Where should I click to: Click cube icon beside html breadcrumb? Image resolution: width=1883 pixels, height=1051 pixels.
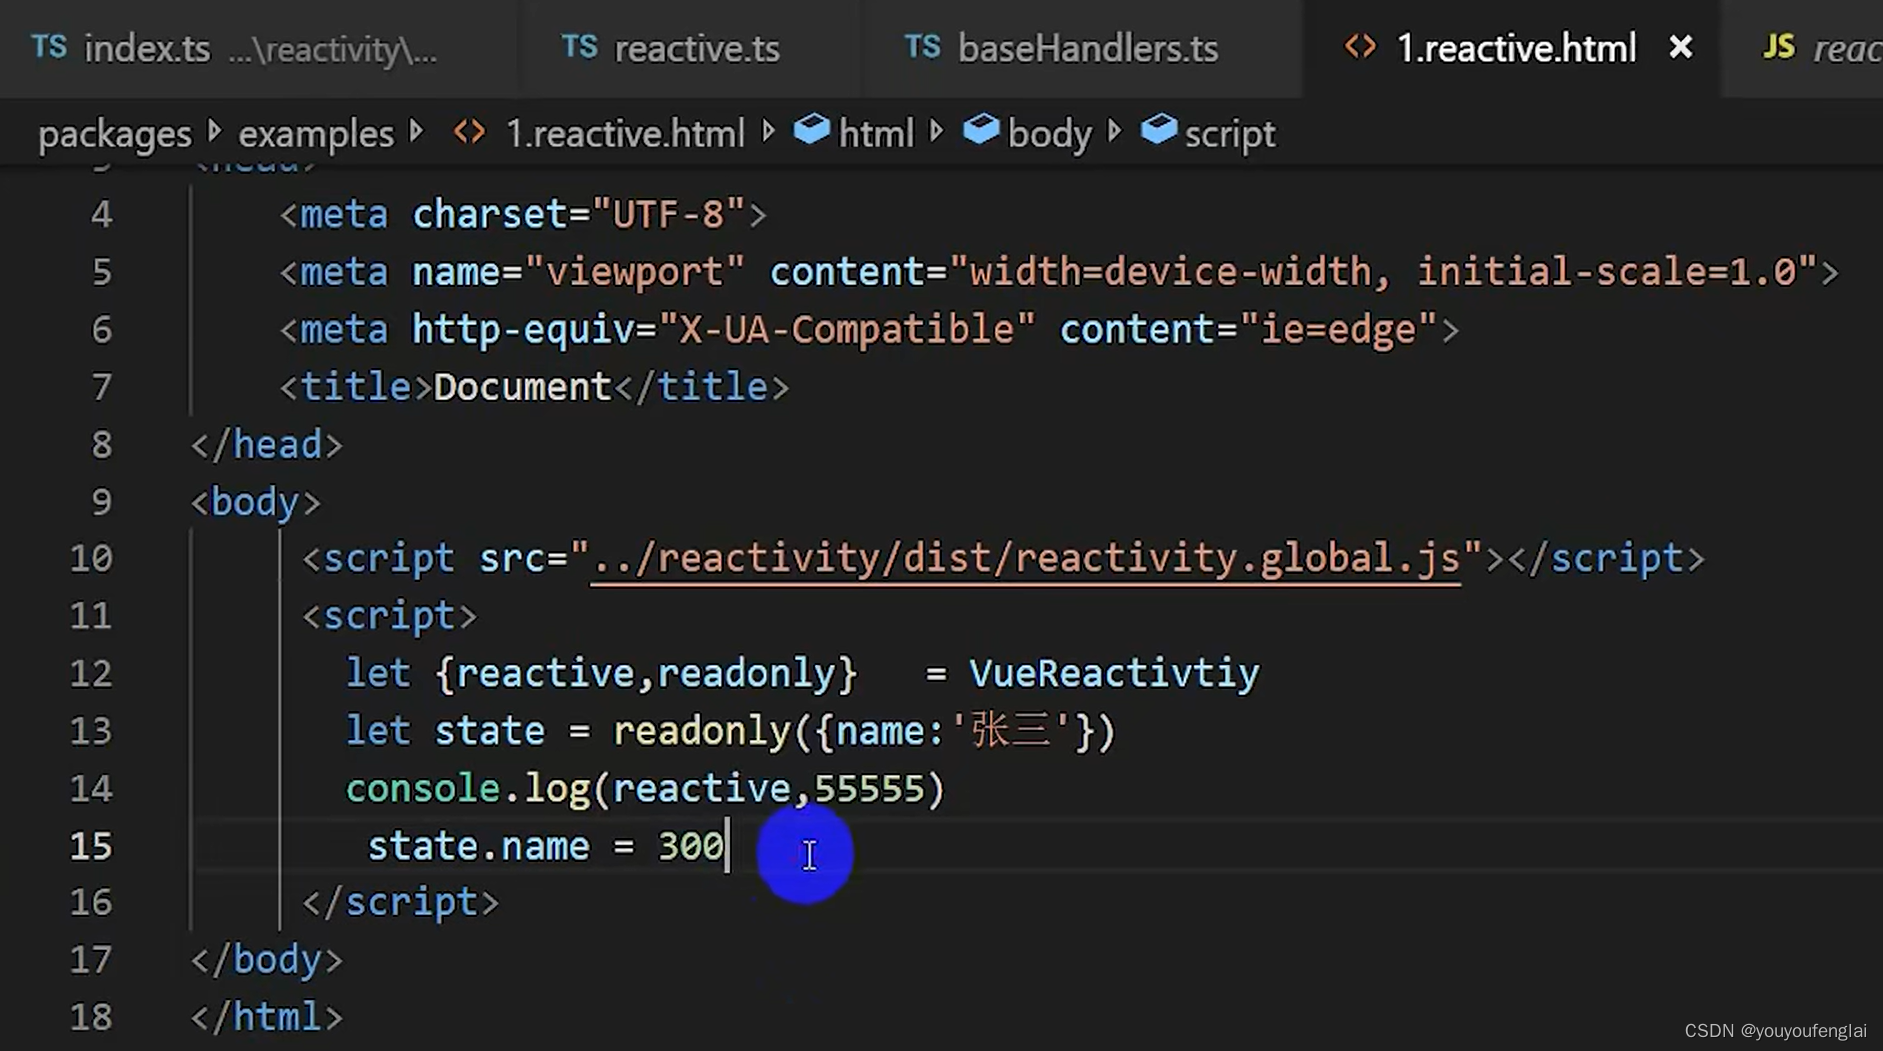pyautogui.click(x=811, y=130)
